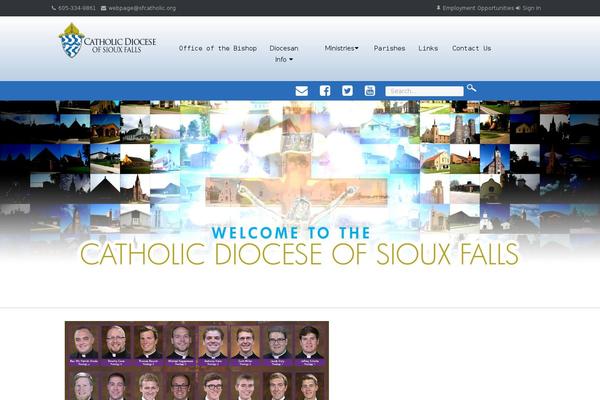Open the Twitter icon link
600x400 pixels.
coord(347,91)
